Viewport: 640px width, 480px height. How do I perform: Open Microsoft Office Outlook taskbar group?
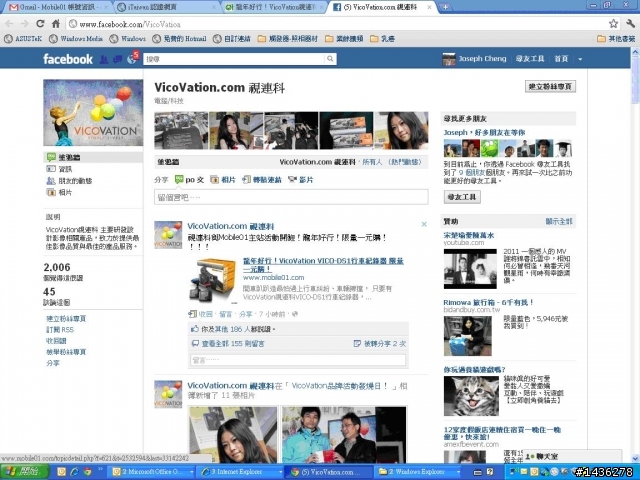click(151, 472)
